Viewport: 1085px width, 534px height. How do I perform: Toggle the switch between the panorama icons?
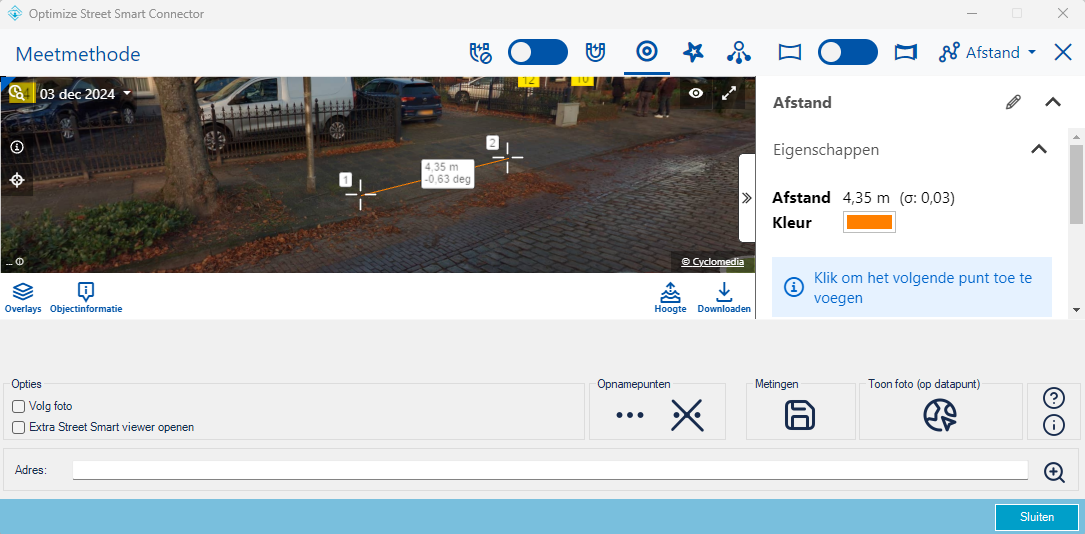848,53
